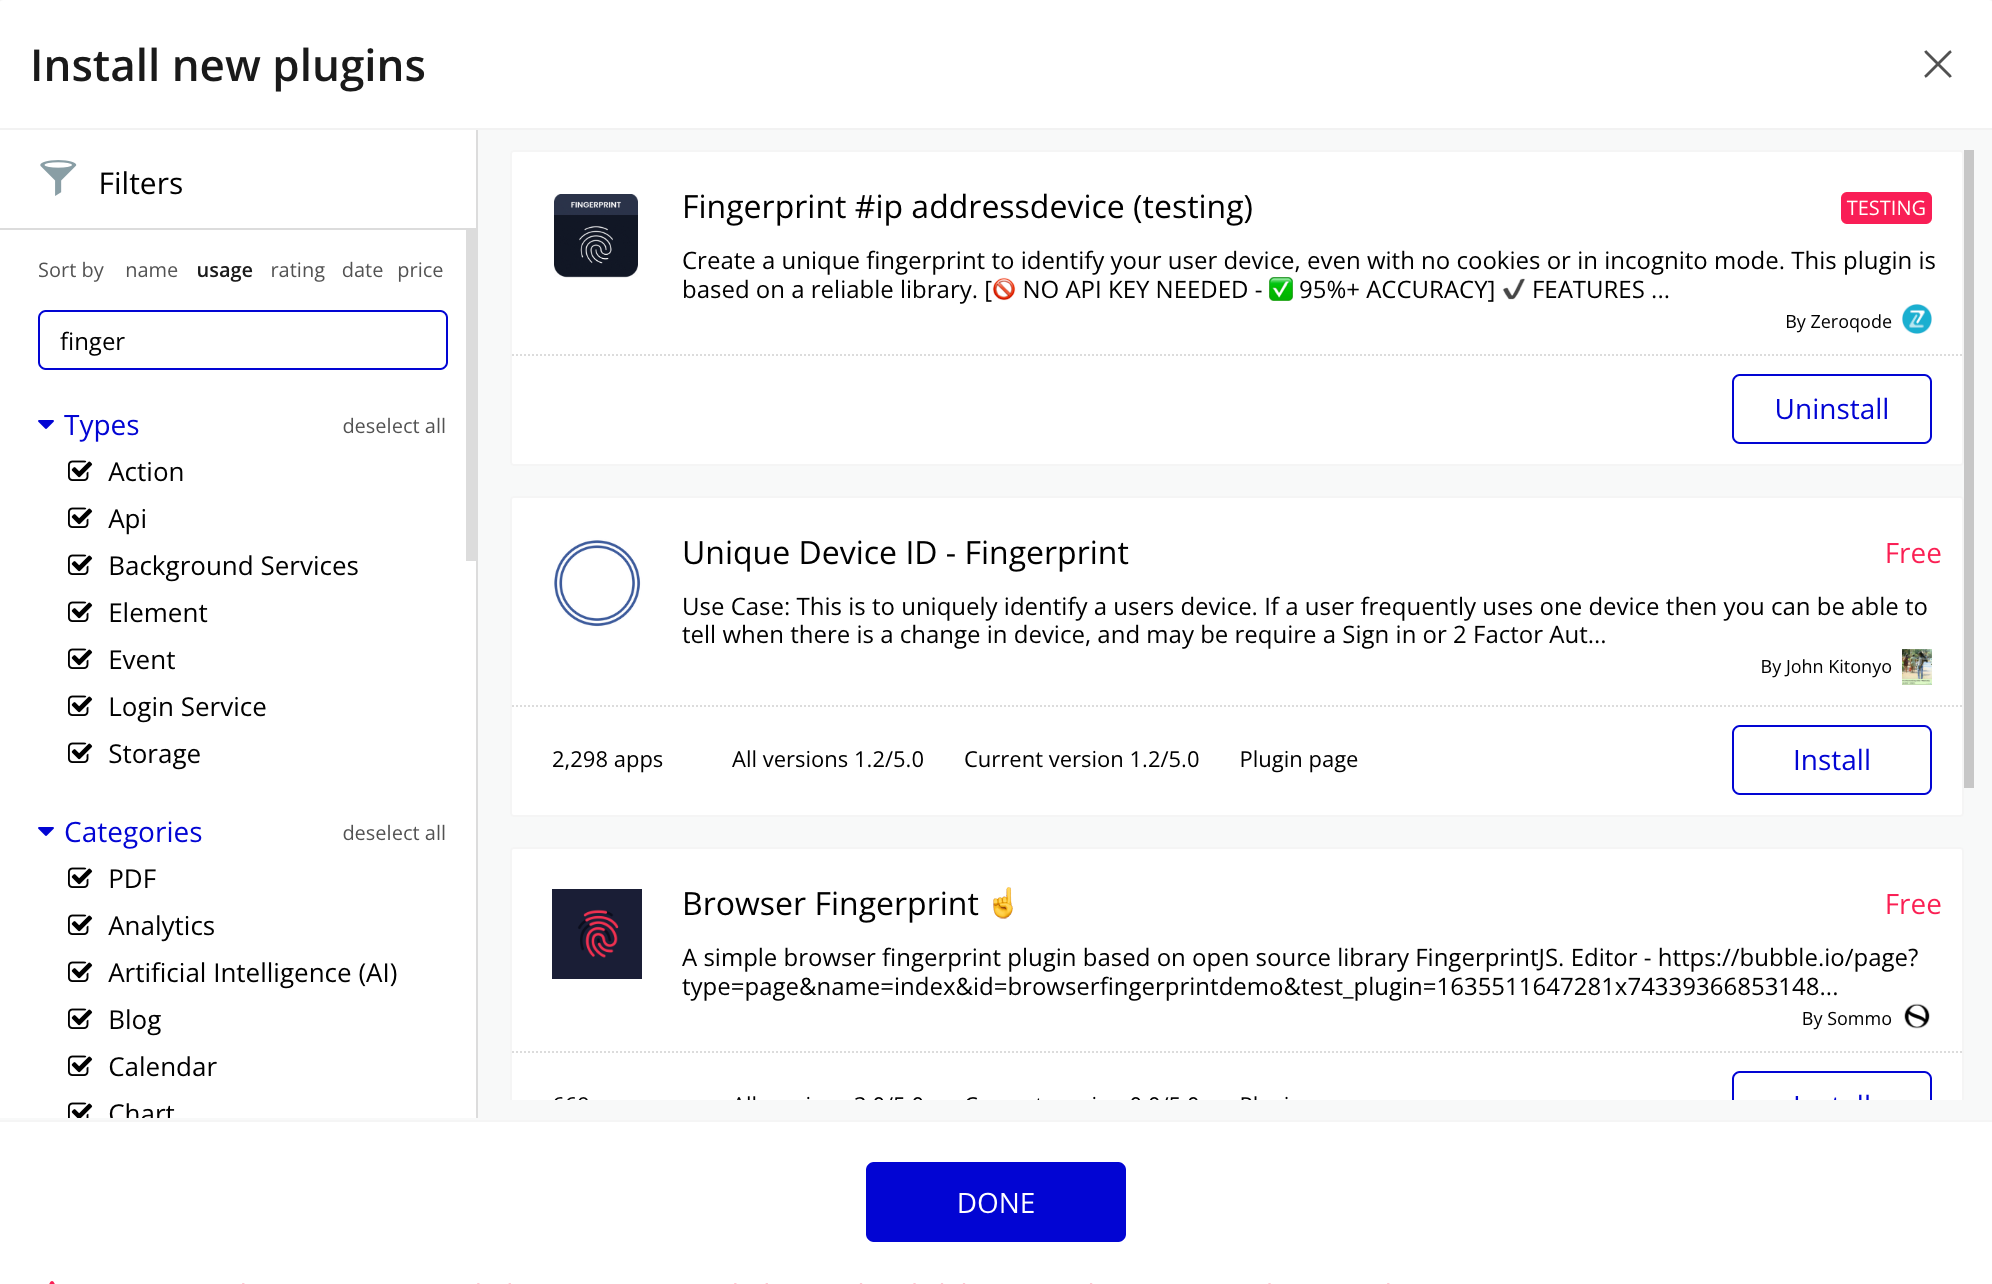Uninstall the Fingerprint #ip addressdevice plugin
This screenshot has height=1284, width=1992.
[1831, 409]
